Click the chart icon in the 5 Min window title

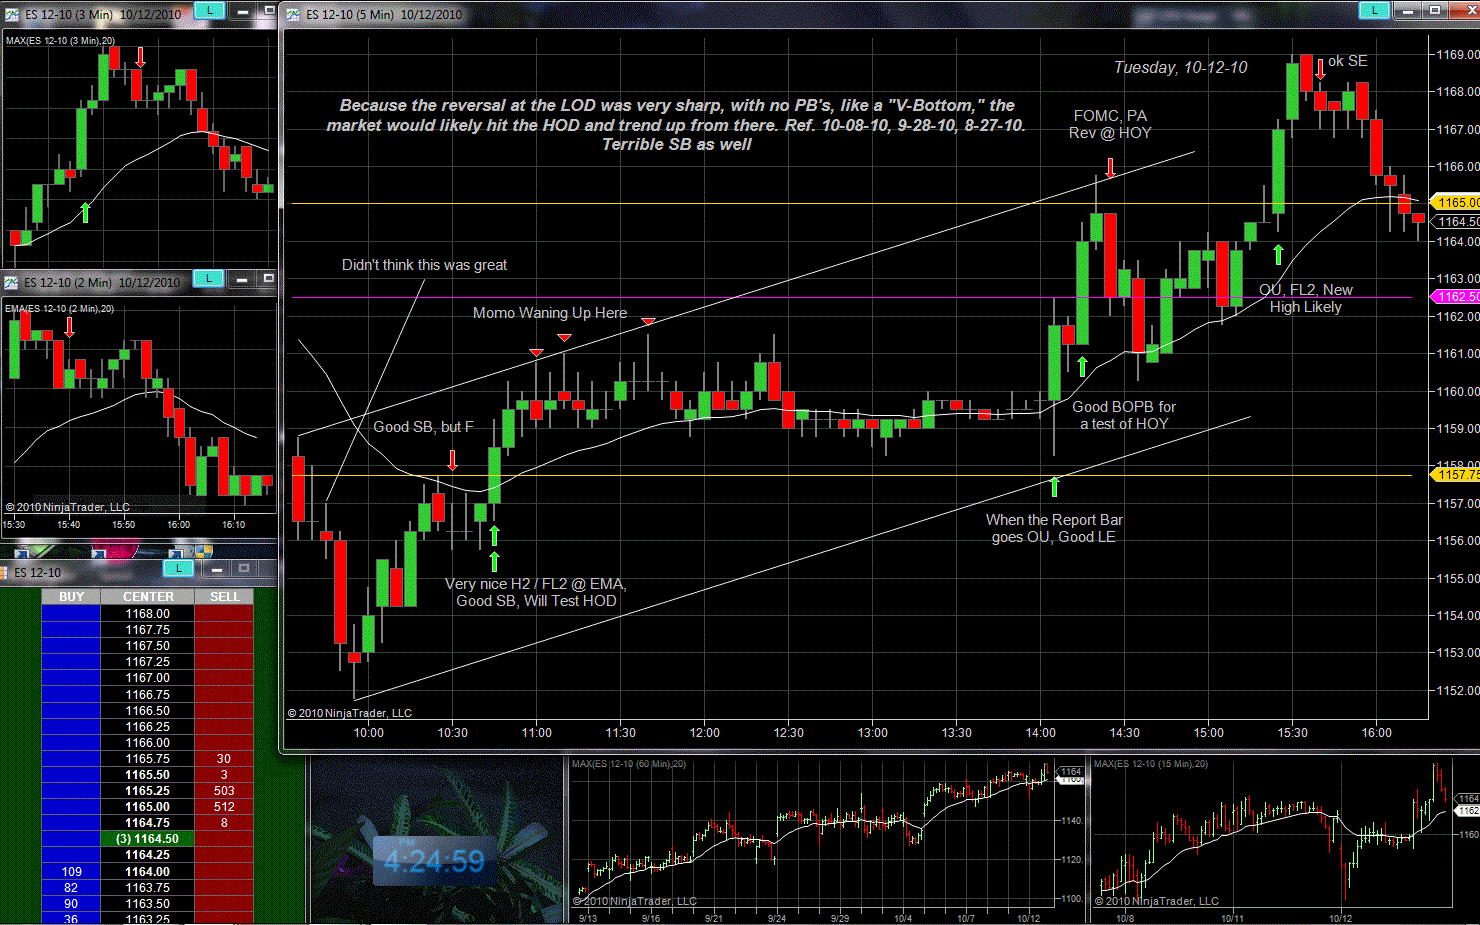coord(293,15)
